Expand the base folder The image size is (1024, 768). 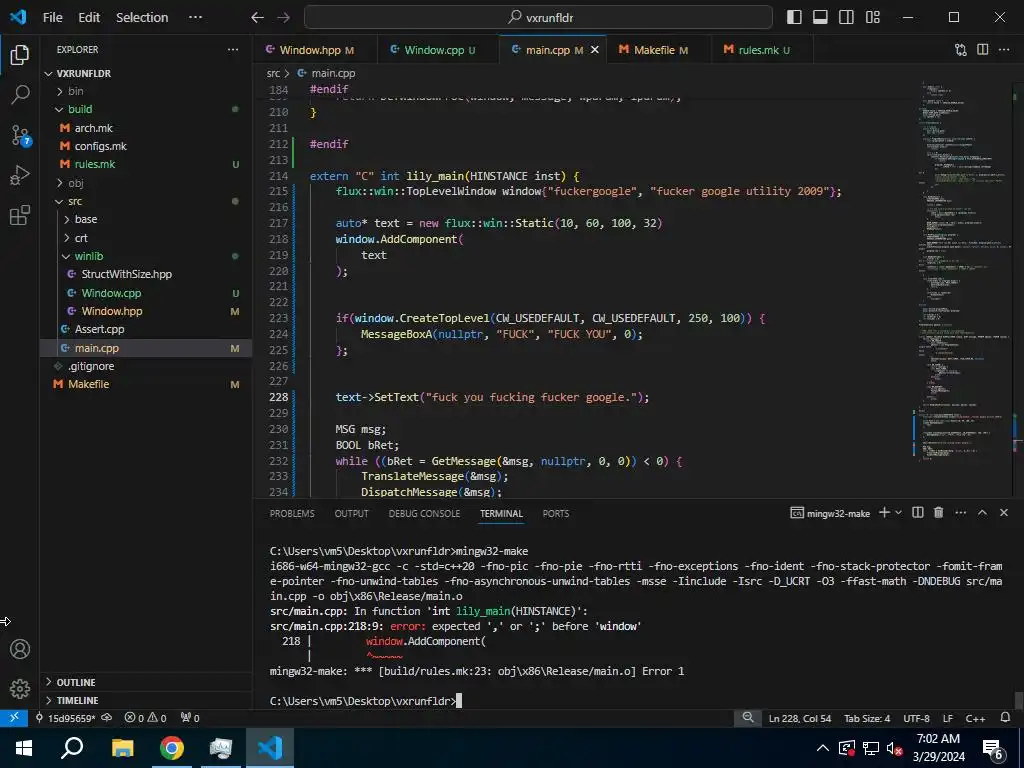point(146,219)
